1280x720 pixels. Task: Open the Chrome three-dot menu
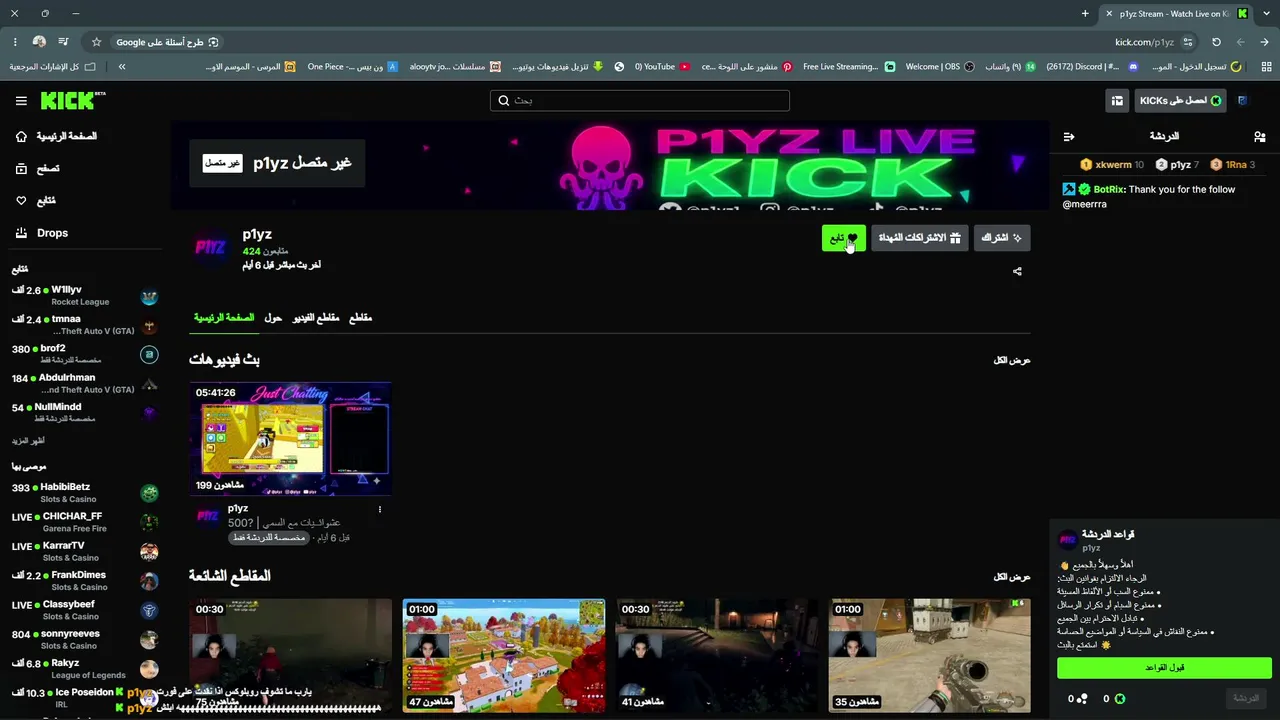(x=15, y=42)
